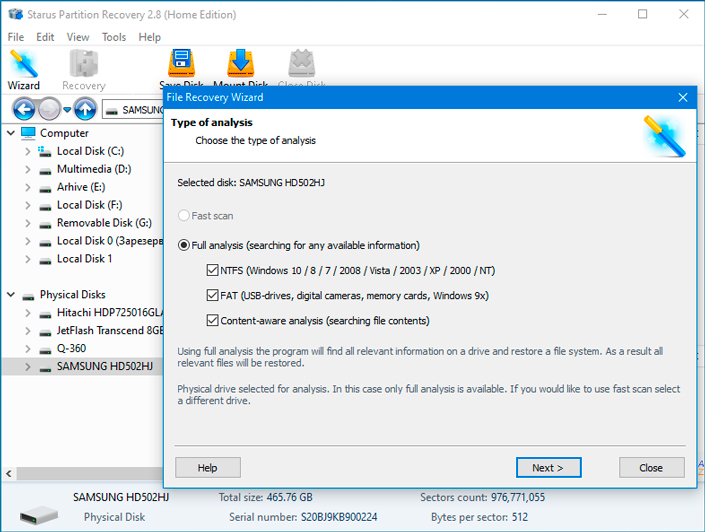Collapse the Computer tree node
Screen dimensions: 705x532
click(x=11, y=133)
